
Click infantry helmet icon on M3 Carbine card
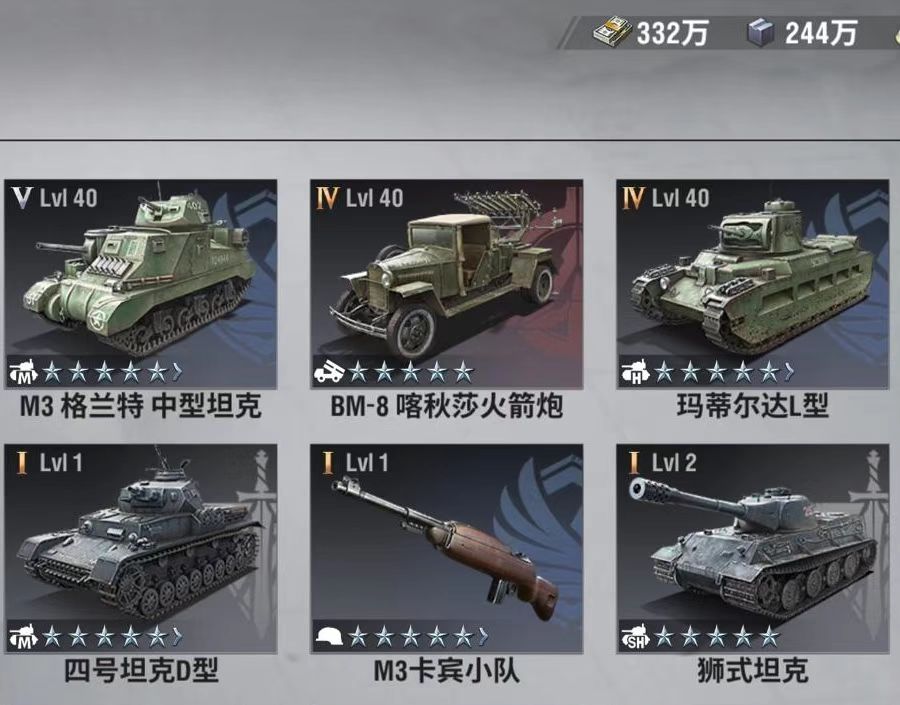[x=329, y=636]
